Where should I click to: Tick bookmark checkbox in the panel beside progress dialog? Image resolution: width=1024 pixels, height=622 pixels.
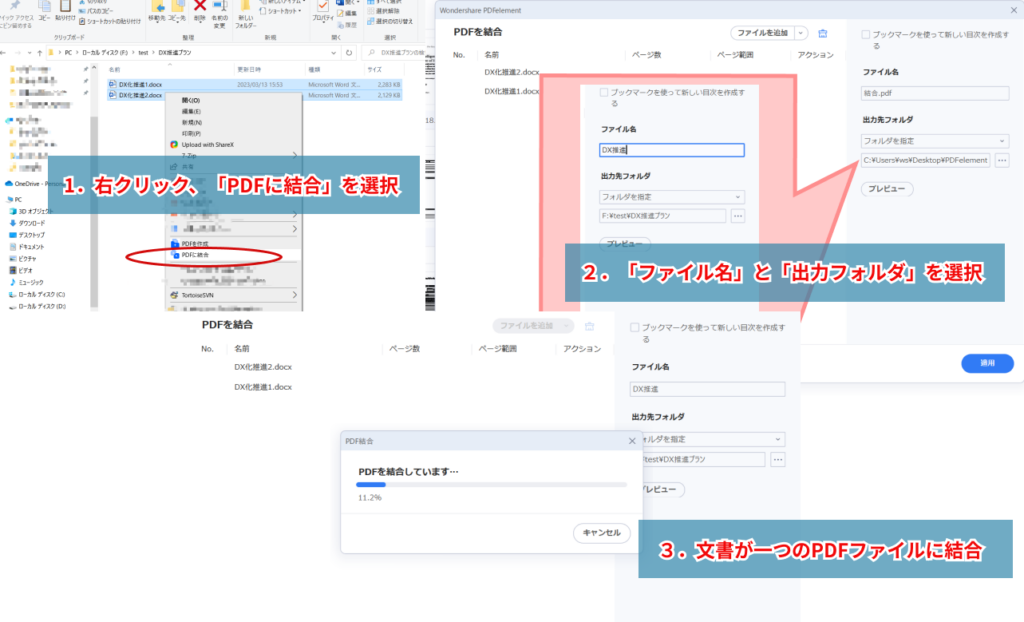click(x=635, y=327)
